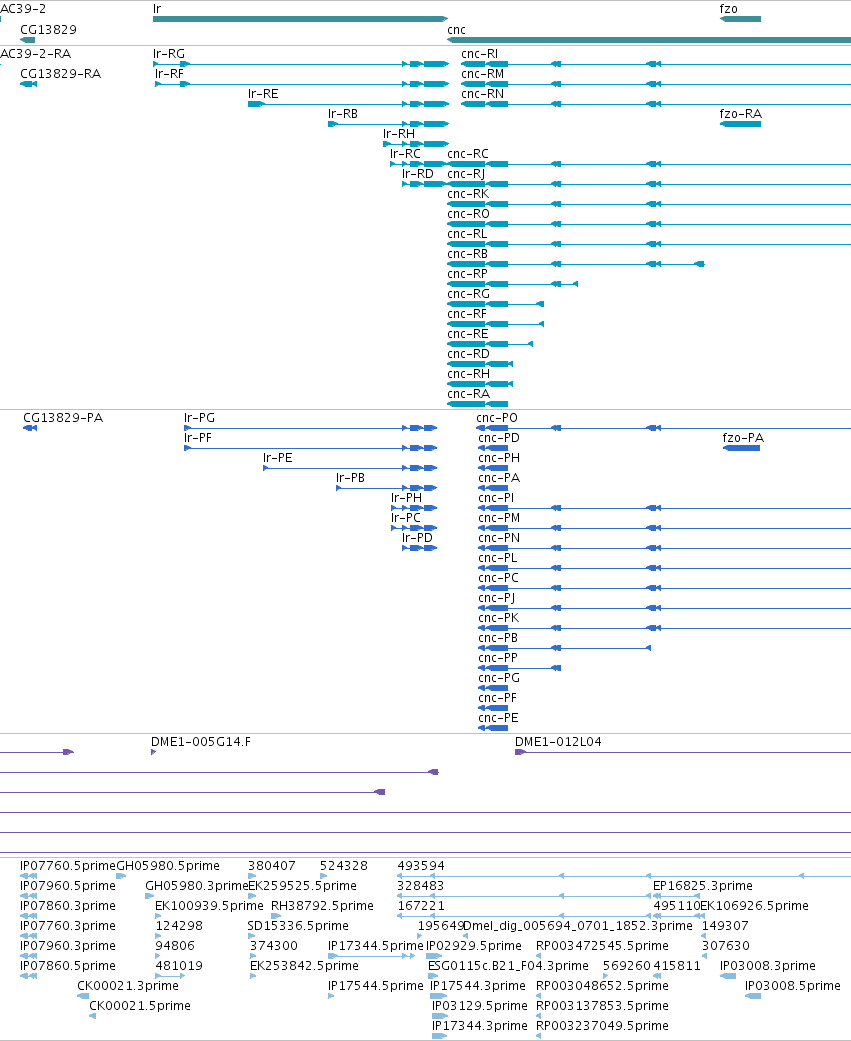The image size is (851, 1041).
Task: Click the lr gene bar
Action: [x=301, y=19]
